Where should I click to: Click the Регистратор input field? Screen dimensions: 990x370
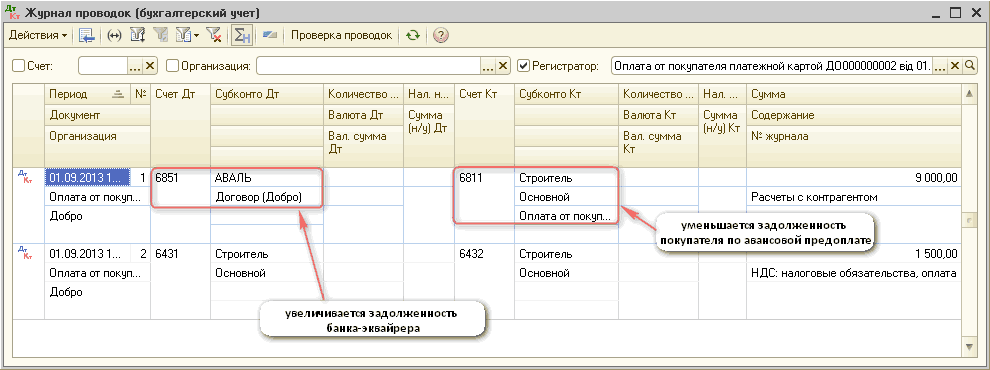click(772, 66)
